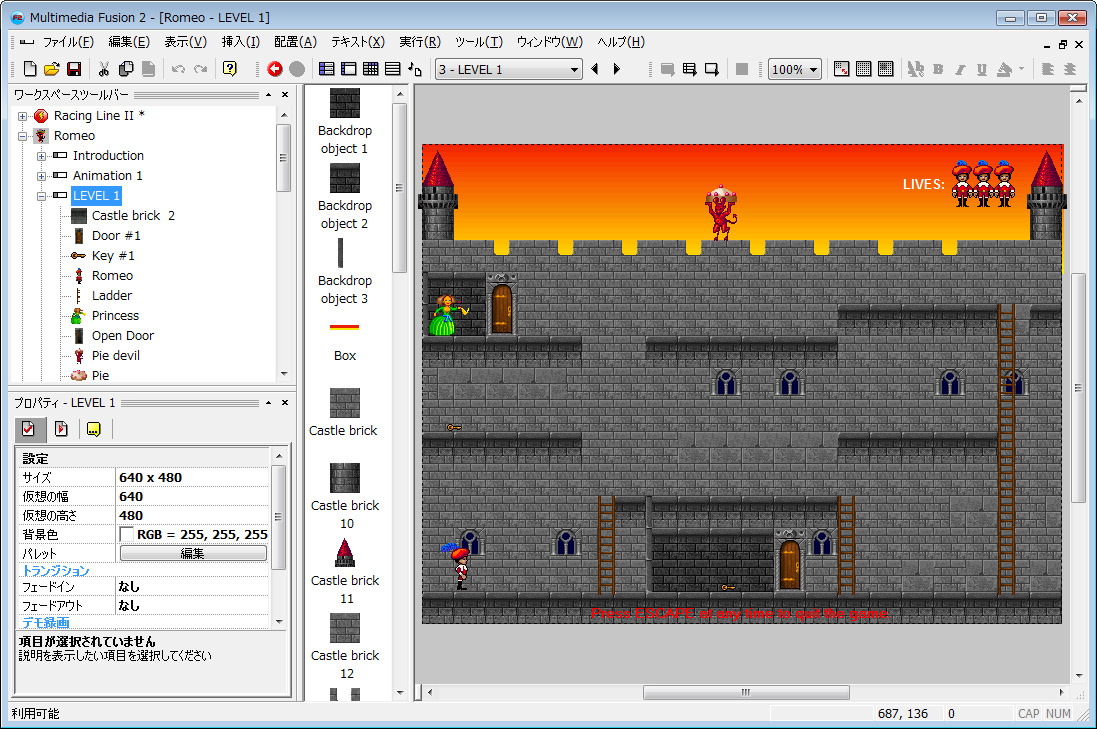Click the red Run application arrow icon
The height and width of the screenshot is (729, 1097).
[x=275, y=69]
